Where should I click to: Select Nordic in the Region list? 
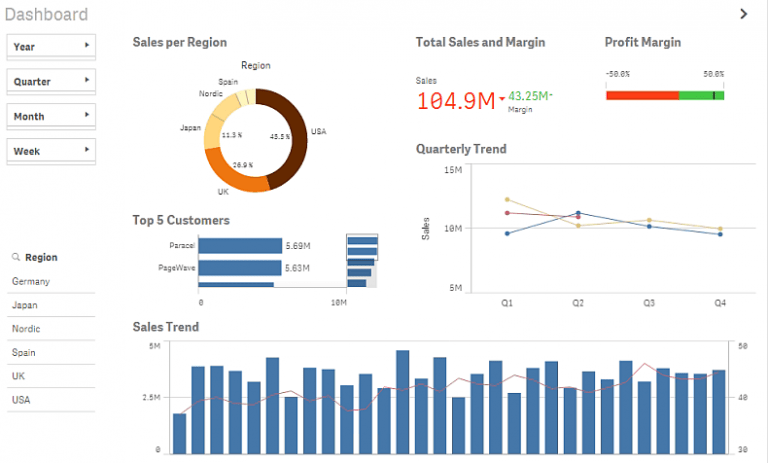[51, 329]
